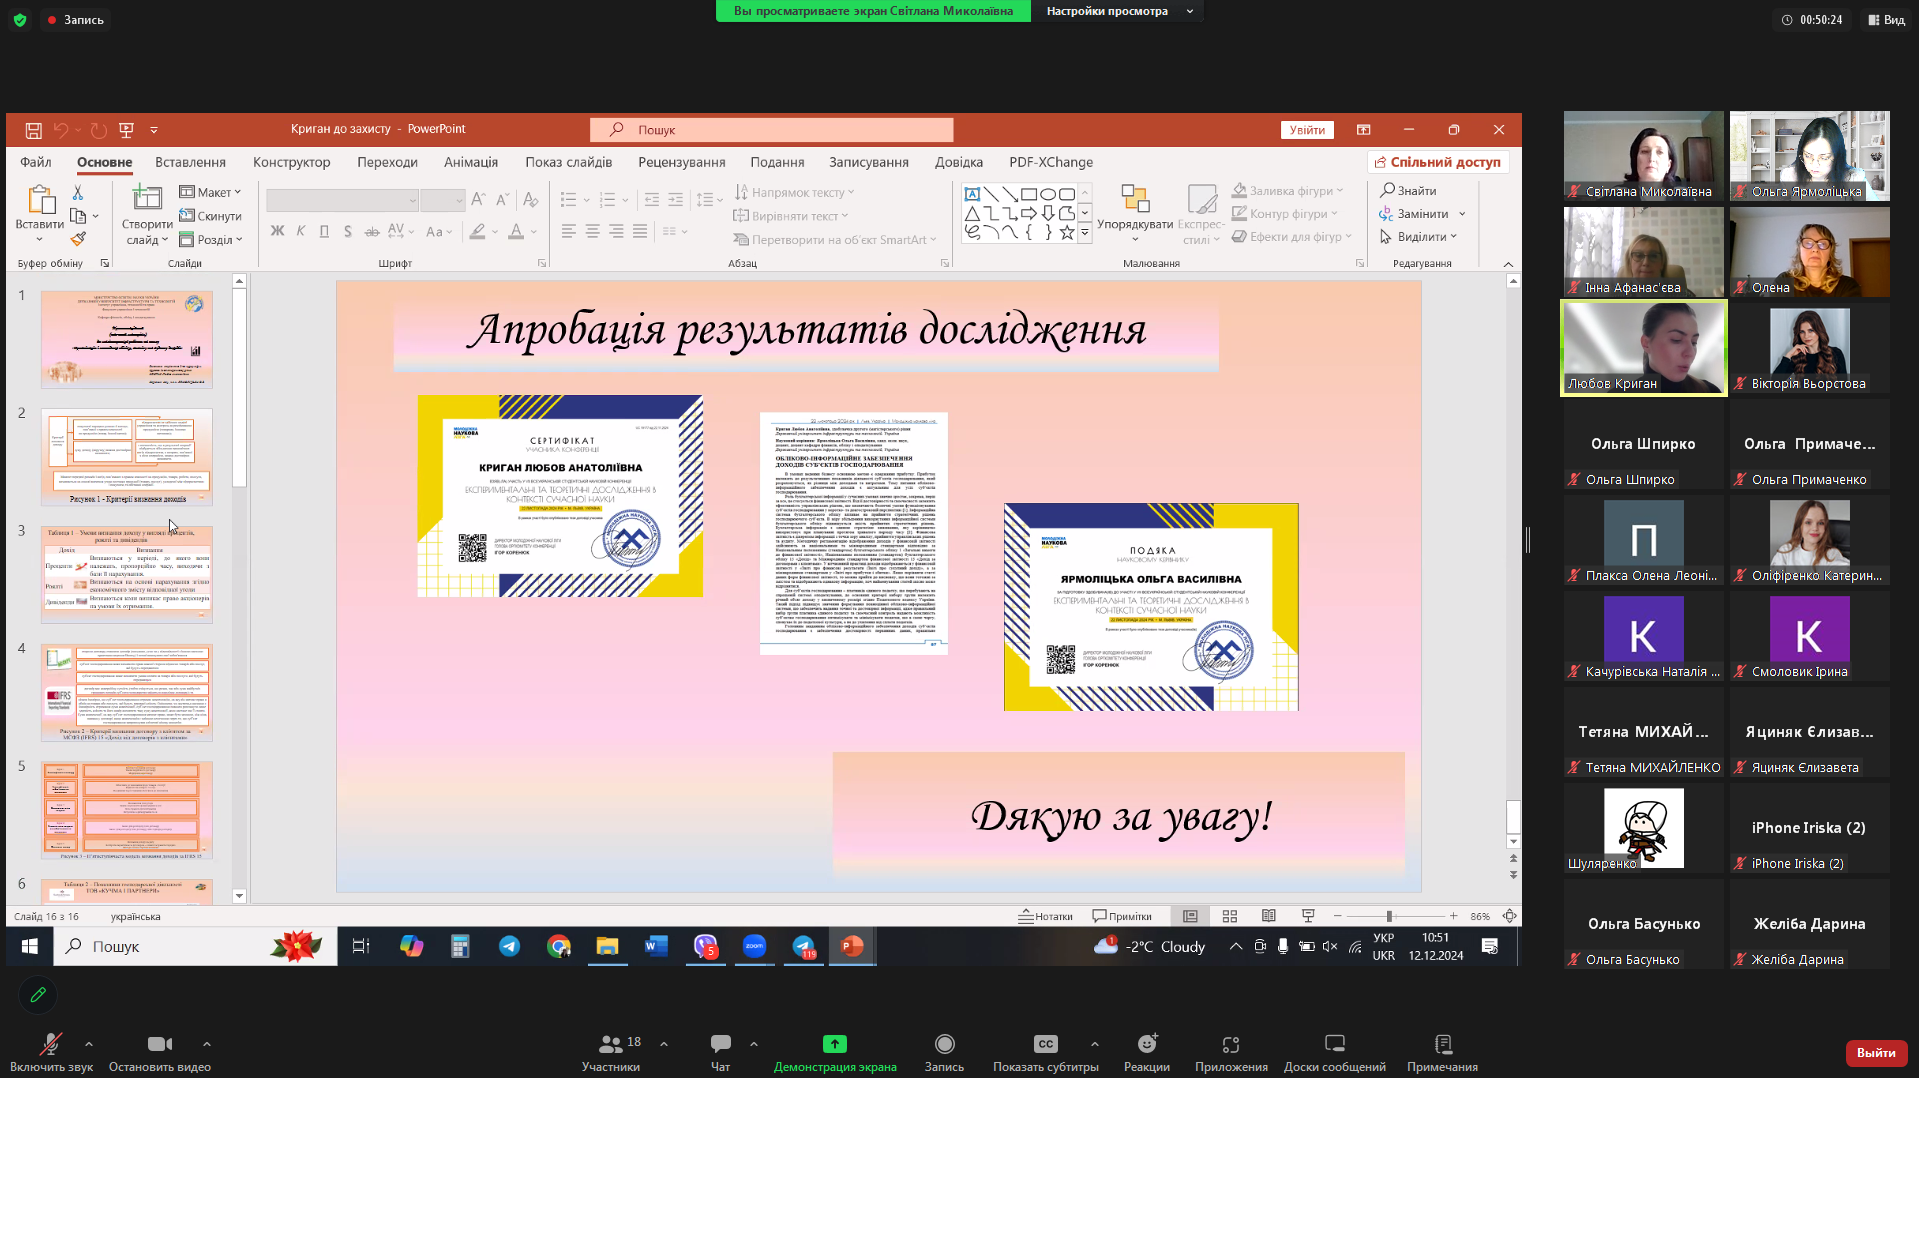Image resolution: width=1919 pixels, height=1240 pixels.
Task: Expand audio options arrow beside Включить звук
Action: [89, 1044]
